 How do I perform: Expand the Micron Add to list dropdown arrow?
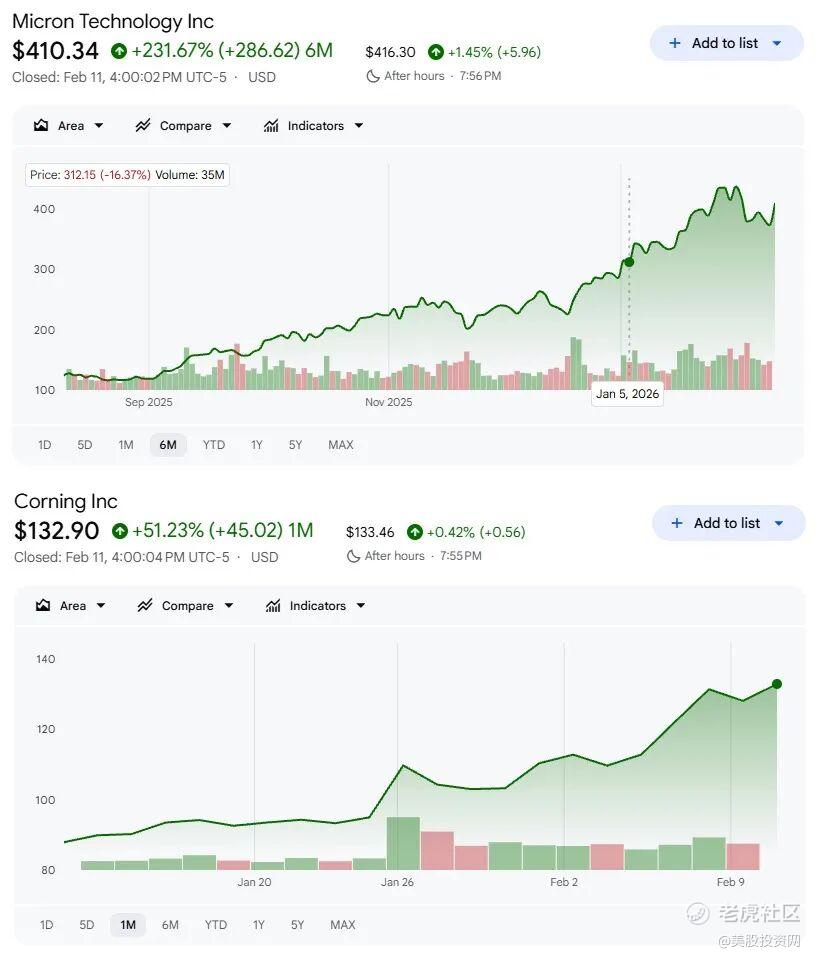pyautogui.click(x=778, y=43)
